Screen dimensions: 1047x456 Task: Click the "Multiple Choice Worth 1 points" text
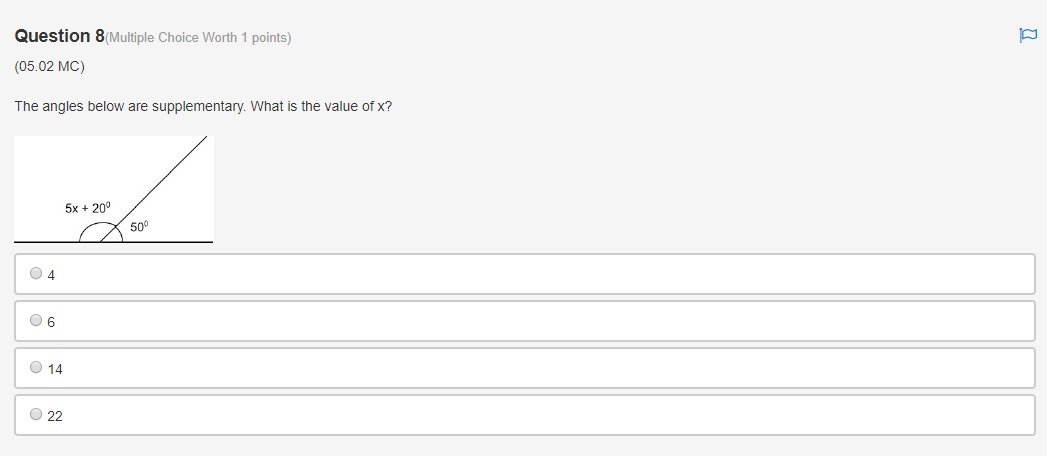[x=199, y=38]
